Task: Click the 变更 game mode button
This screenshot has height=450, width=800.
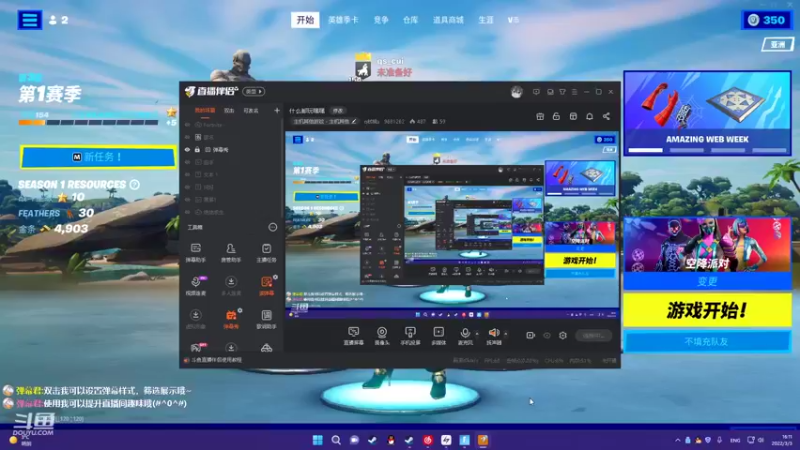Action: pos(707,281)
